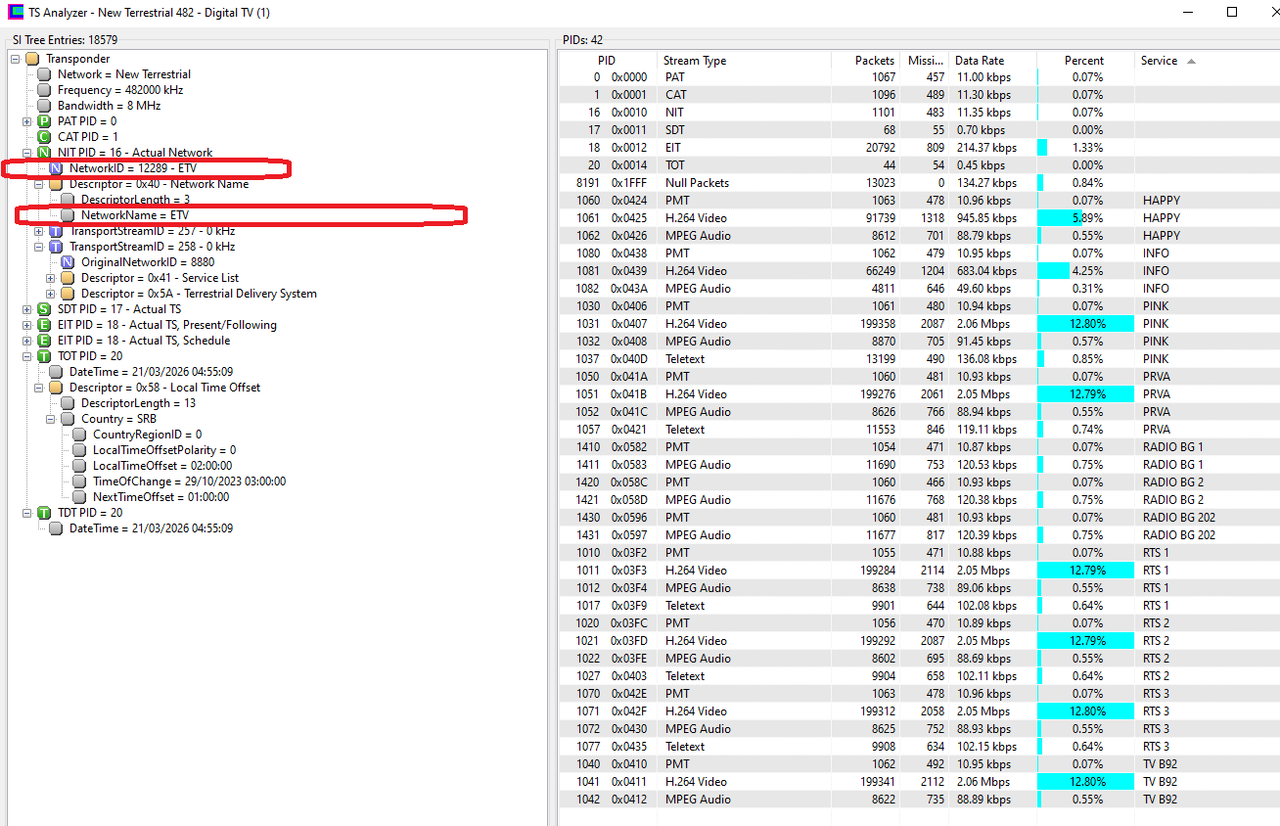The height and width of the screenshot is (826, 1280).
Task: Click the PRVA Teletext row, PID 0x0421
Action: point(919,430)
